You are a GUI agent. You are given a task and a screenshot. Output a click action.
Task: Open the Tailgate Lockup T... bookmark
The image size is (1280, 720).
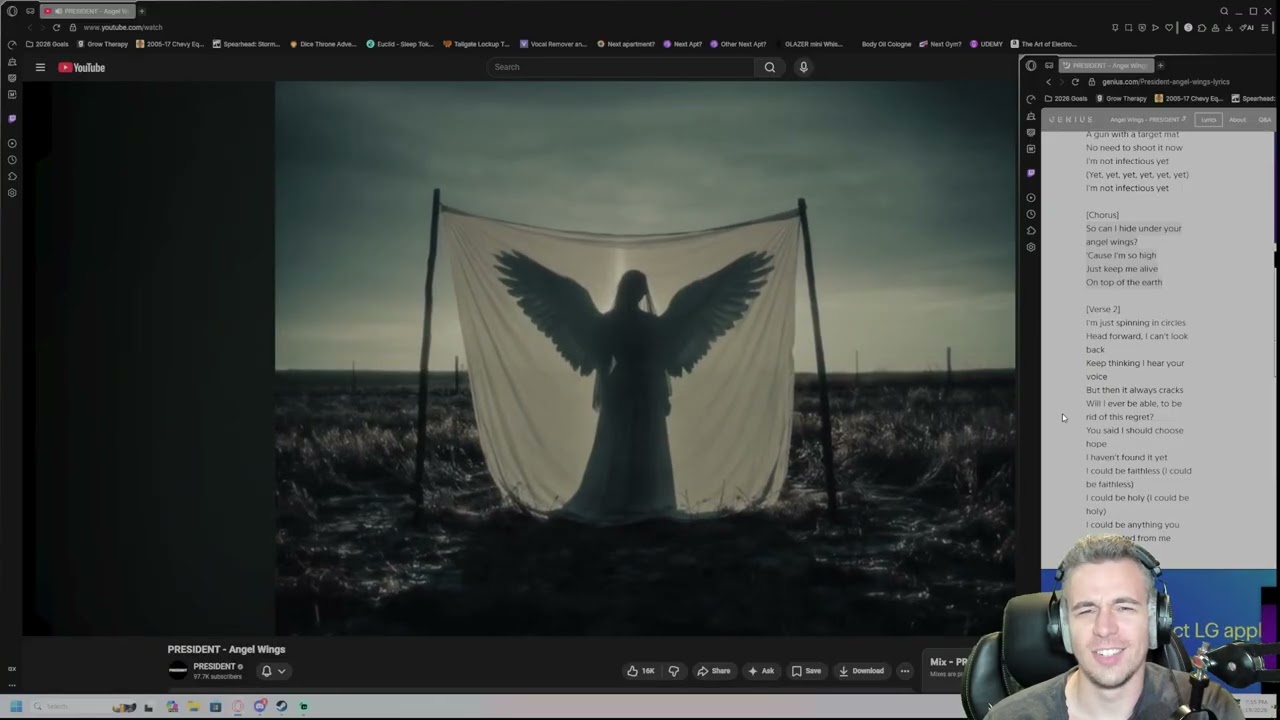click(476, 44)
